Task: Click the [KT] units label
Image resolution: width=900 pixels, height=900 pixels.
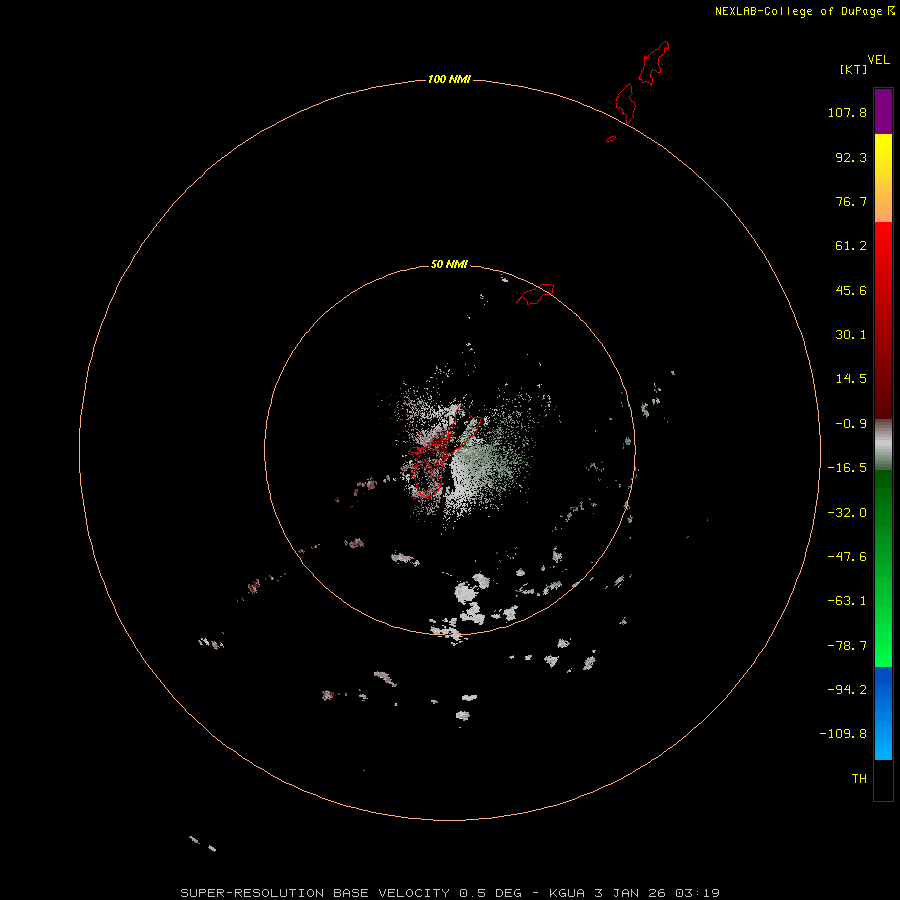Action: [x=854, y=69]
